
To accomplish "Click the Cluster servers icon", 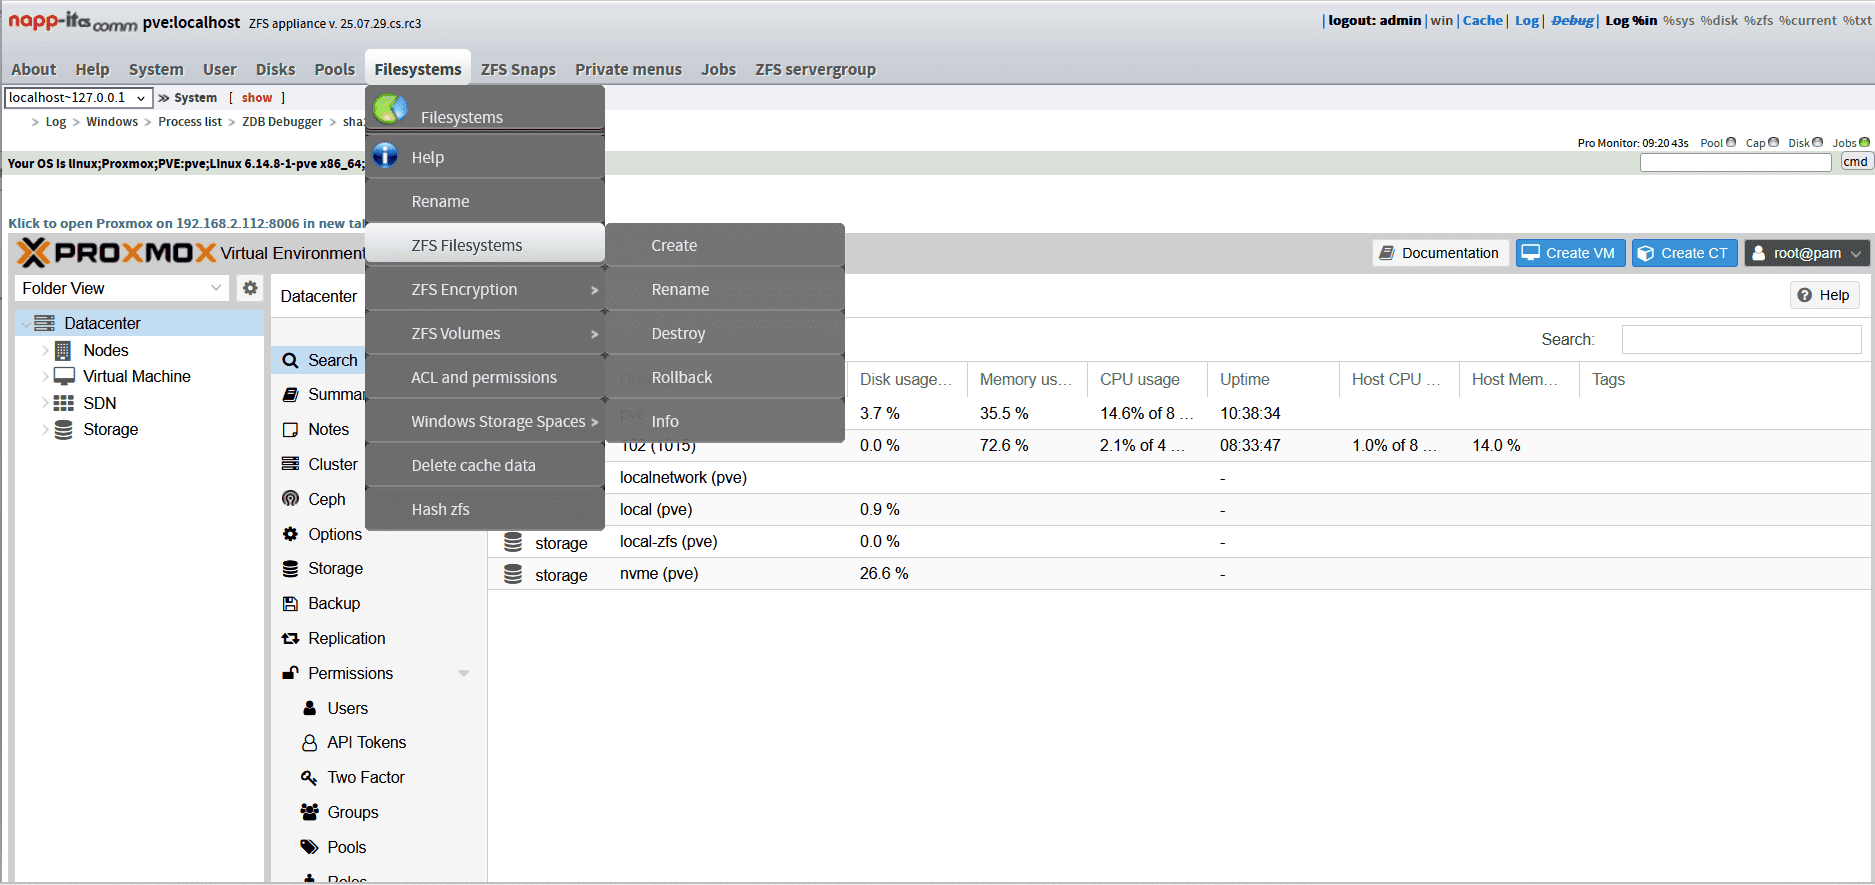I will 291,464.
